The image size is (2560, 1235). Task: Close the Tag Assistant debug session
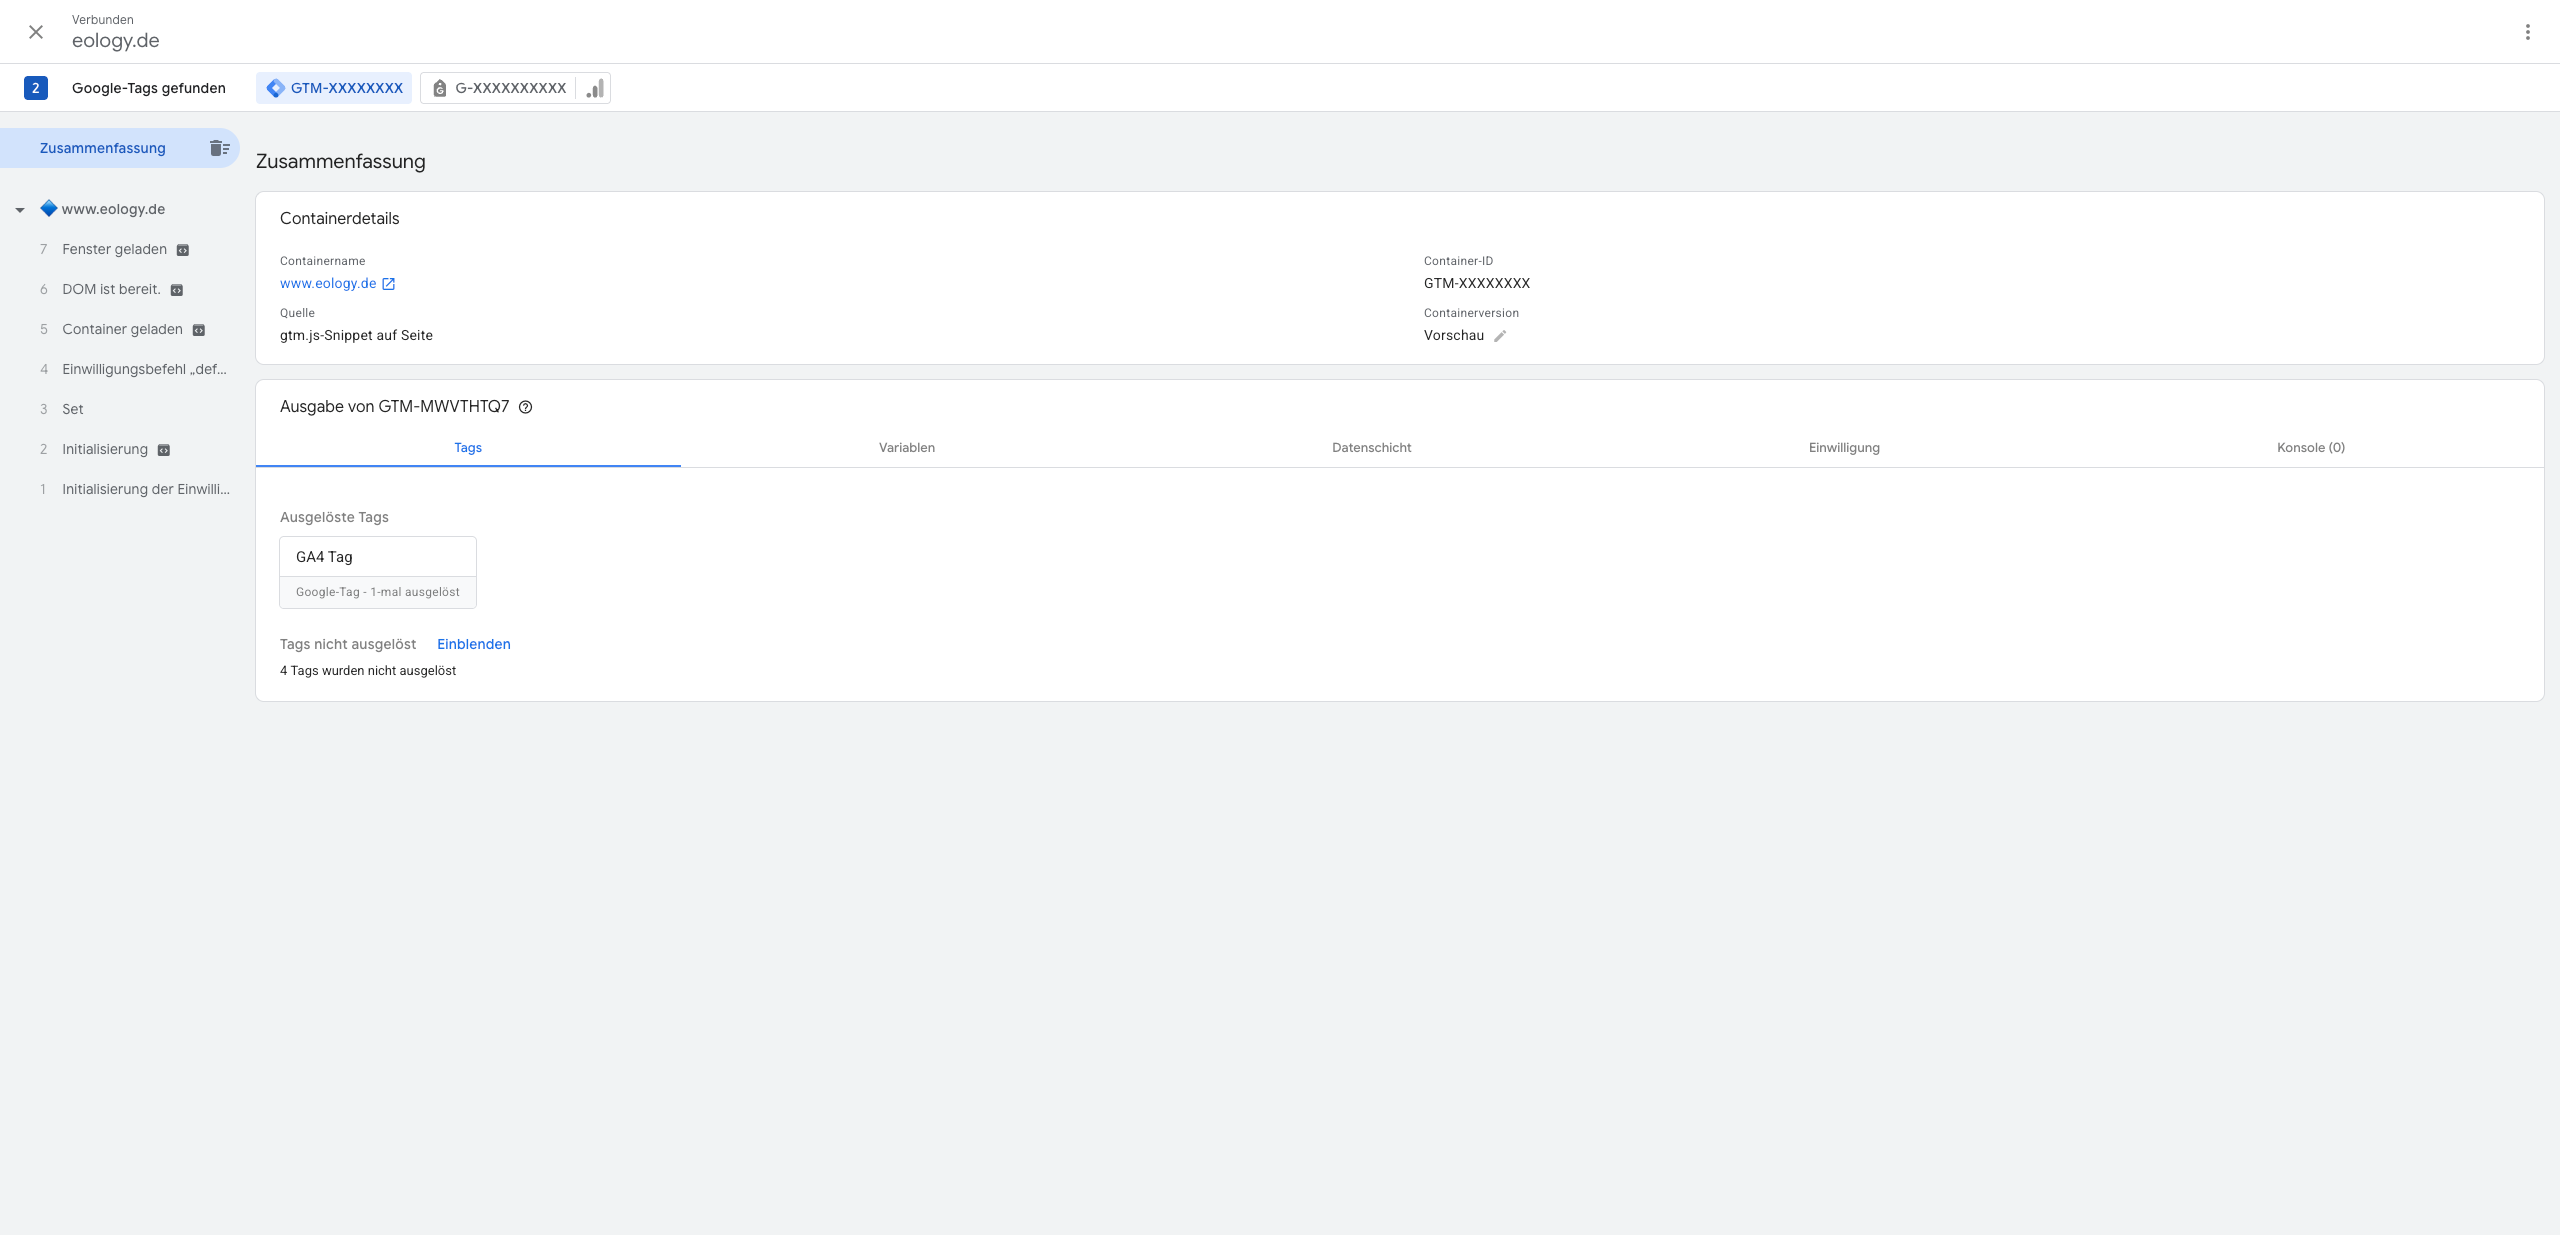pyautogui.click(x=36, y=32)
